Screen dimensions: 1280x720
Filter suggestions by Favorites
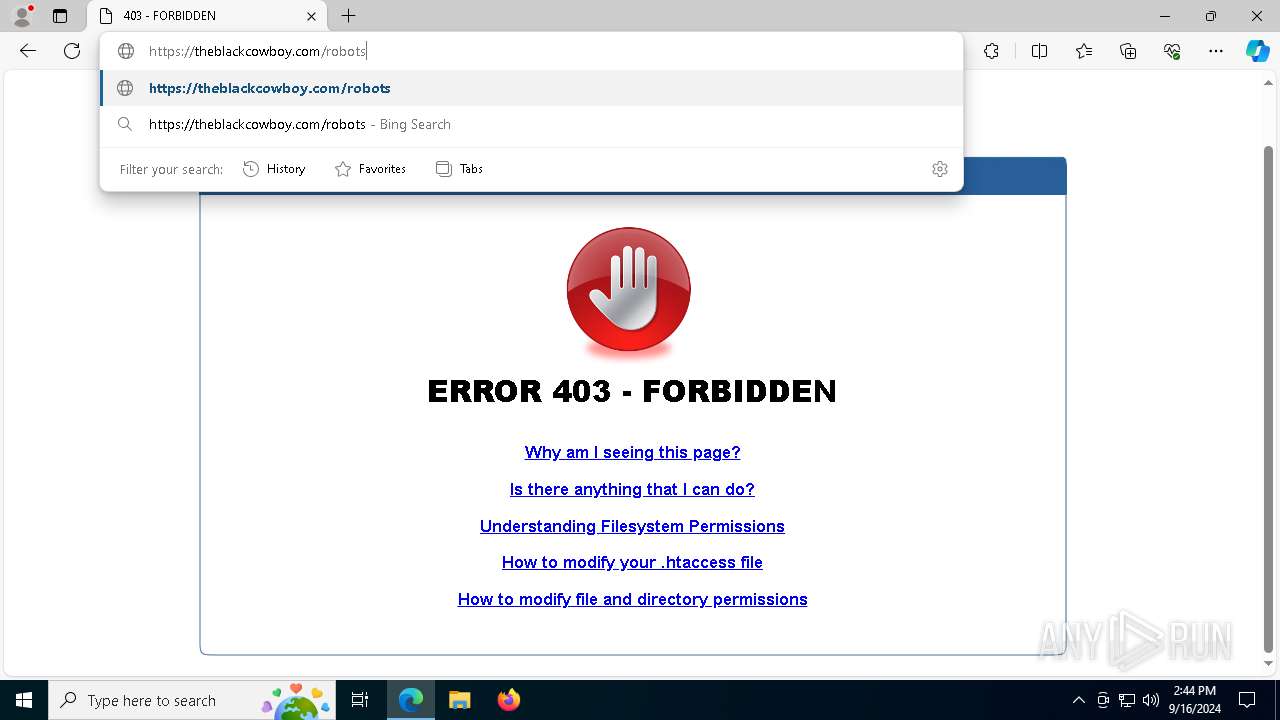pos(370,169)
